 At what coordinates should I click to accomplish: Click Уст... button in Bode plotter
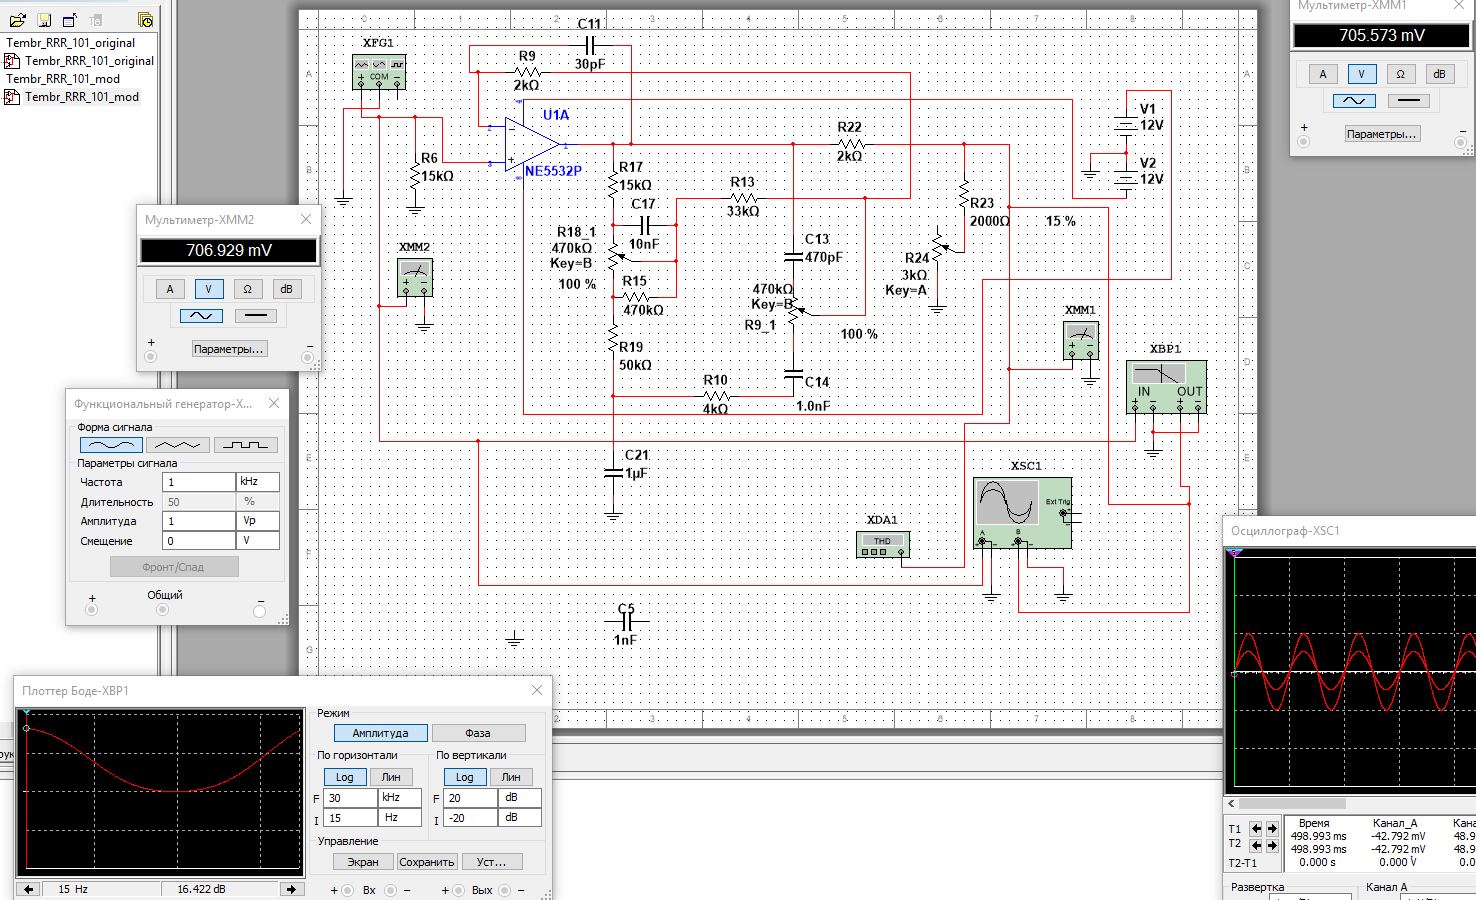click(491, 862)
